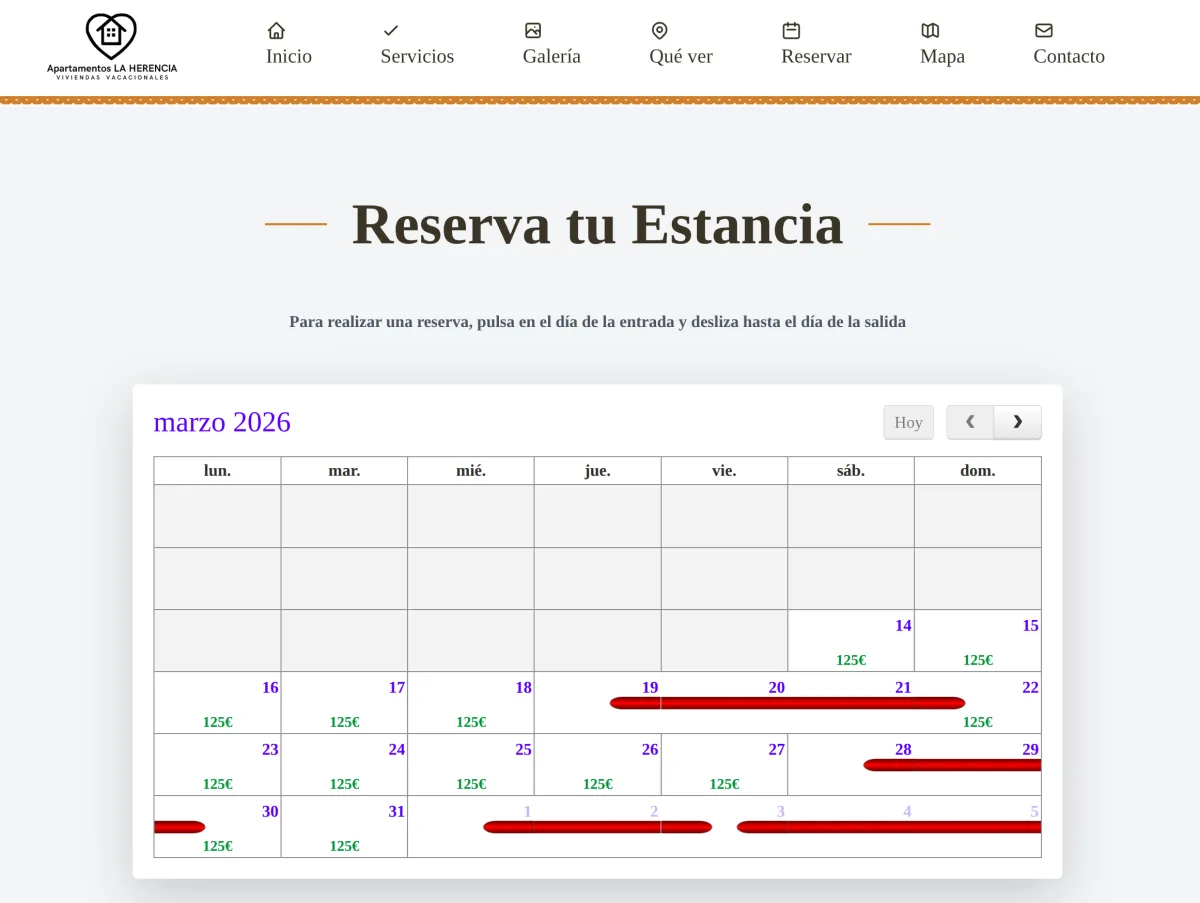Select the 125€ price under March 23
Image resolution: width=1200 pixels, height=903 pixels.
pos(216,784)
